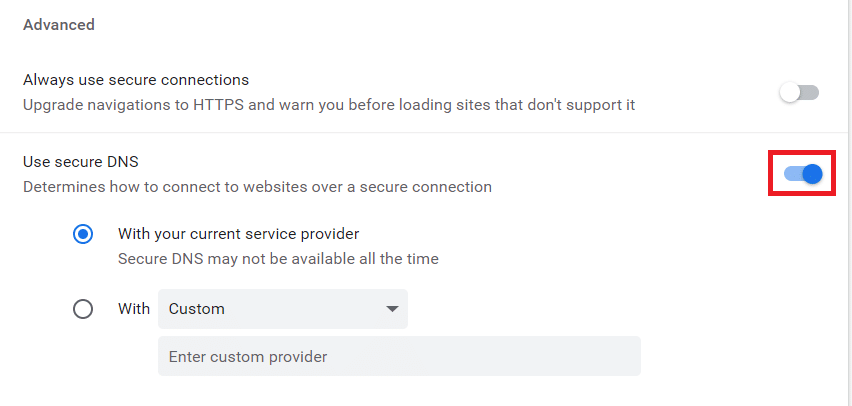Focus the Enter custom provider field
The height and width of the screenshot is (406, 852).
pyautogui.click(x=399, y=356)
